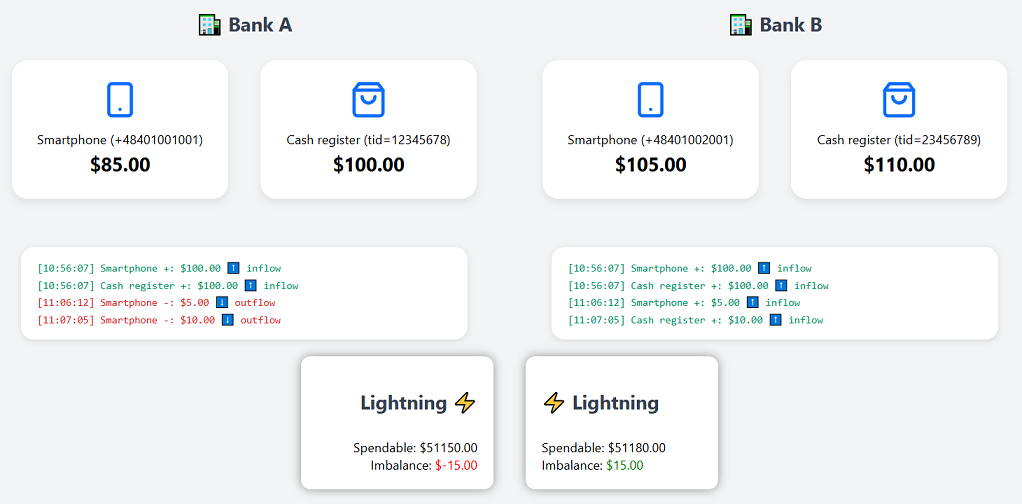
Task: Click lightning bolt icon in left Lightning card
Action: [465, 403]
